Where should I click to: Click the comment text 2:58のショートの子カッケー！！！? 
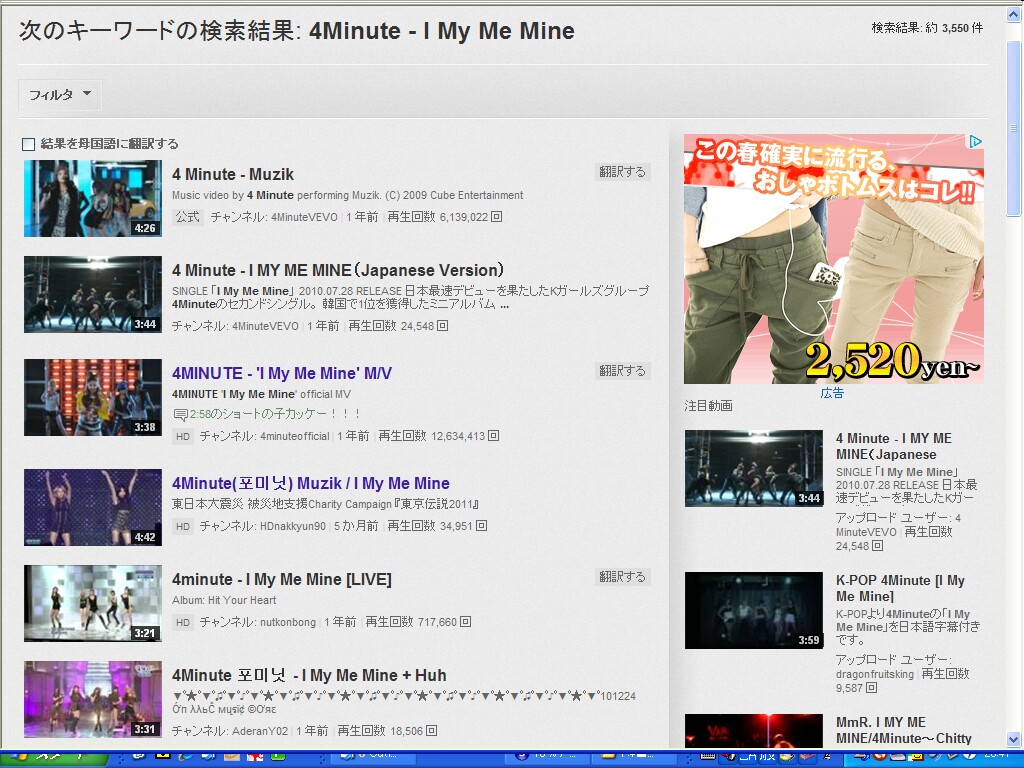274,414
